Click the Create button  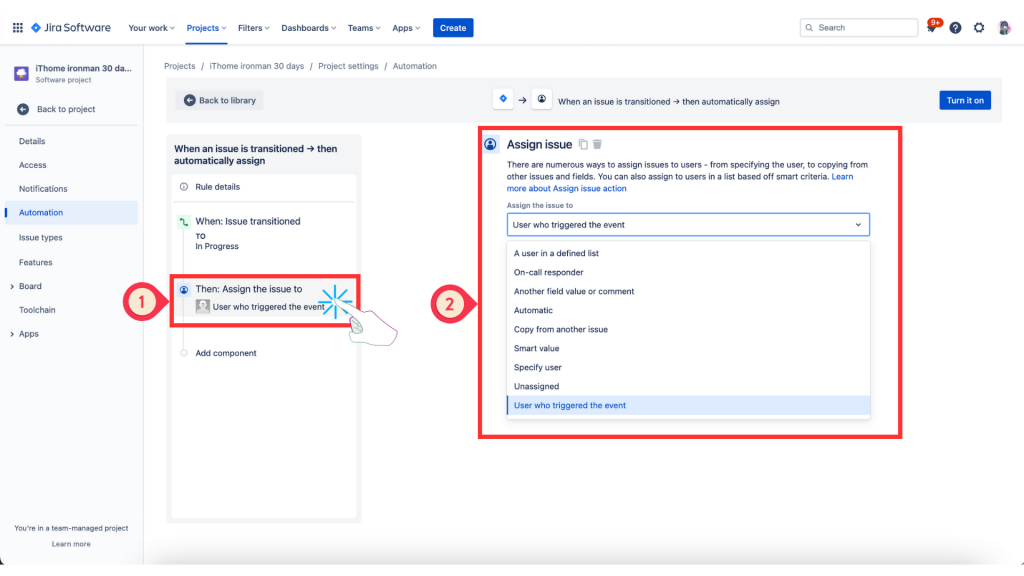pos(453,27)
